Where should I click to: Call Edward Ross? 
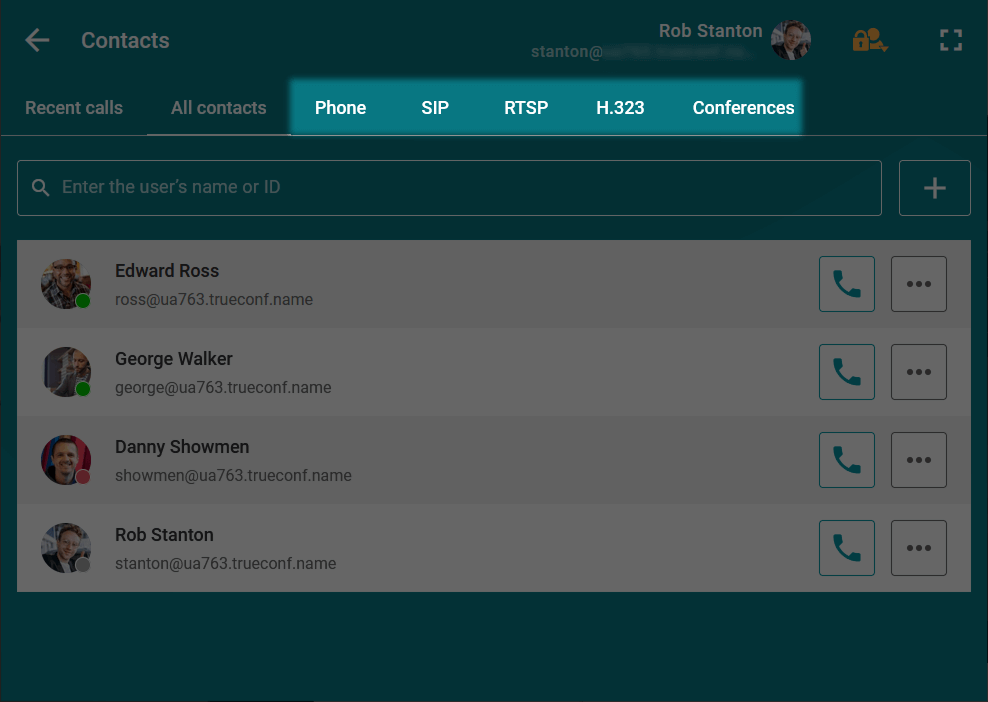point(847,284)
